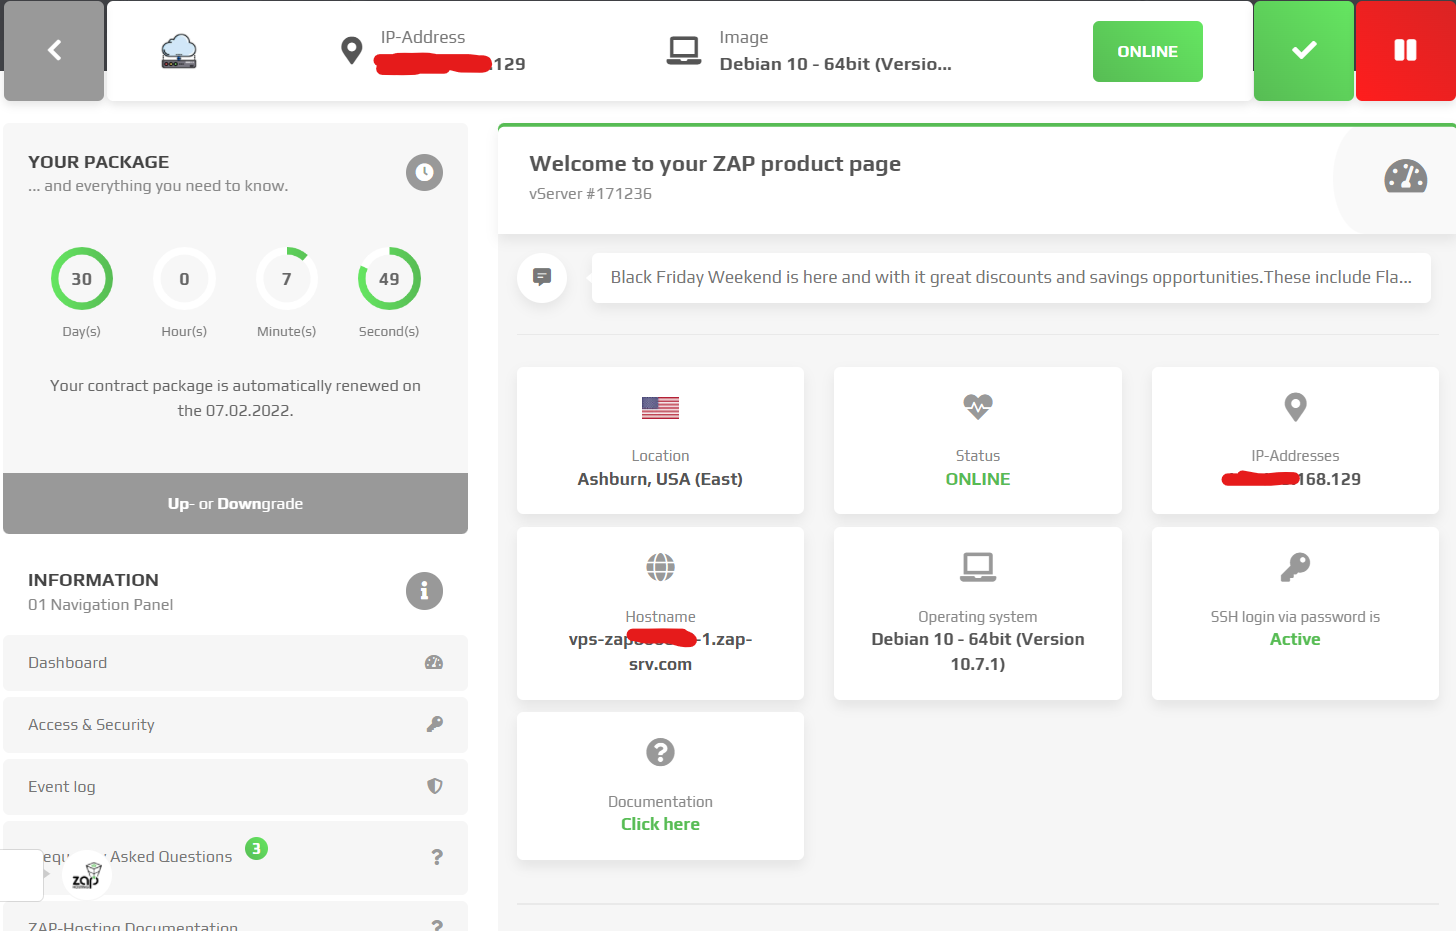Click the red pause button
This screenshot has width=1456, height=931.
tap(1405, 51)
